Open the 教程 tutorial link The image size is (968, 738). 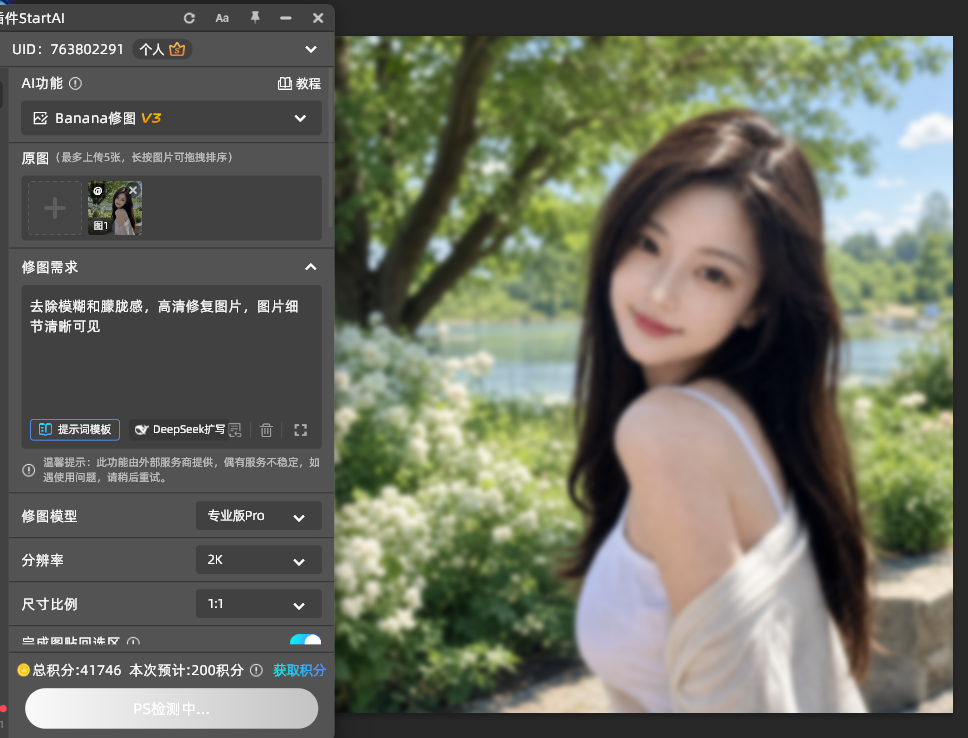click(x=299, y=83)
